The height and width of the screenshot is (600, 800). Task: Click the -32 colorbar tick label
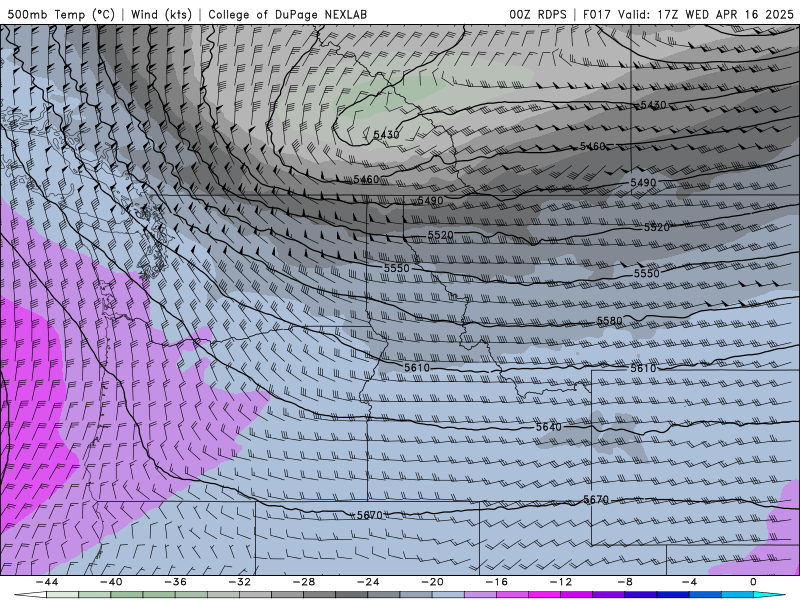(x=239, y=582)
